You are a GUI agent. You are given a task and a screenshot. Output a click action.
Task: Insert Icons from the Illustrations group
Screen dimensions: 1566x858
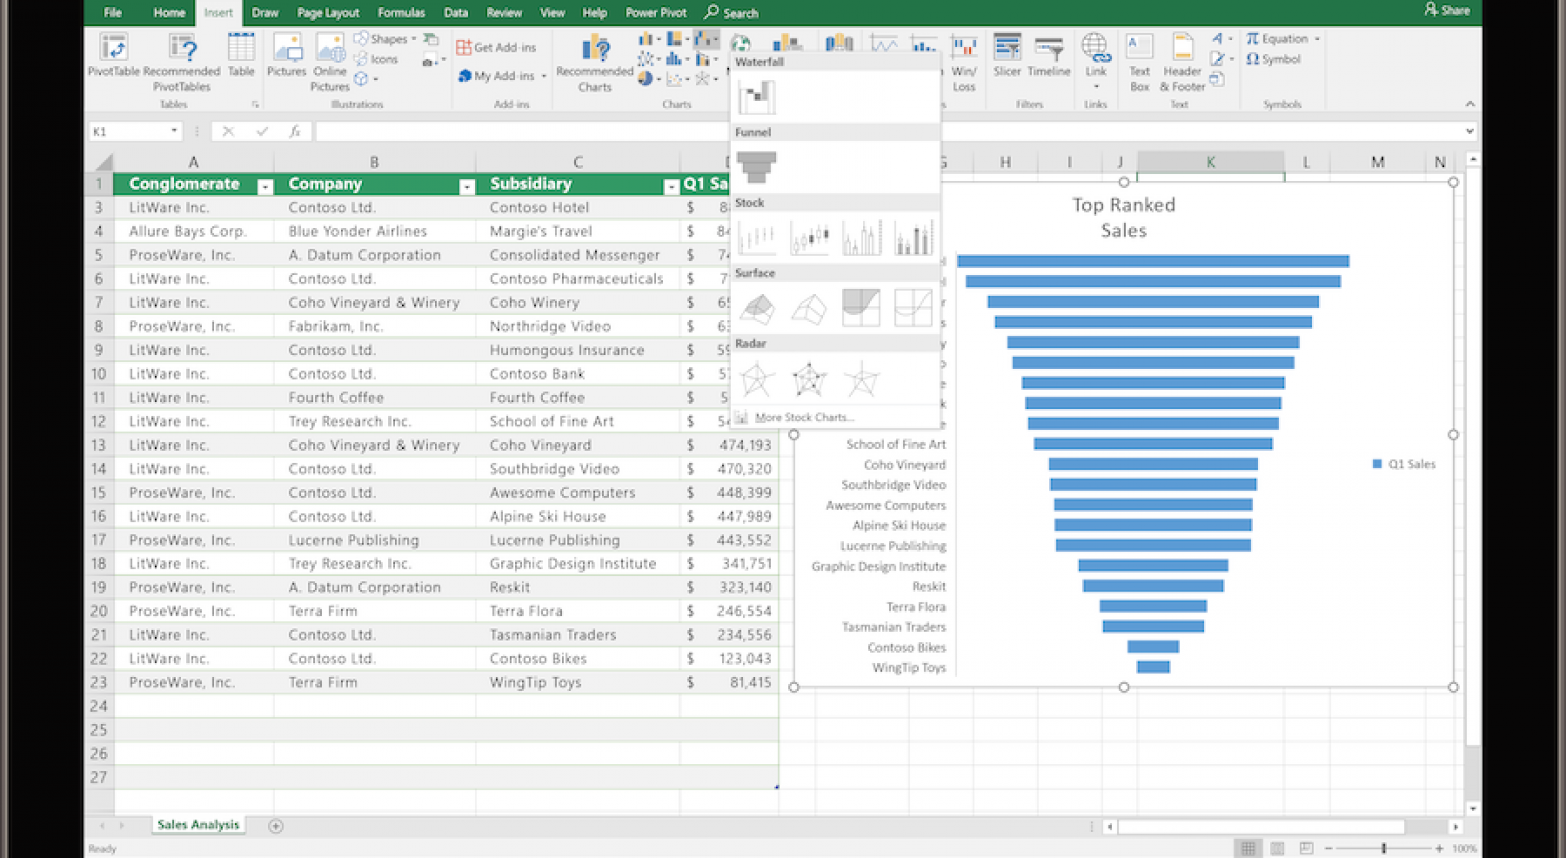(x=376, y=59)
